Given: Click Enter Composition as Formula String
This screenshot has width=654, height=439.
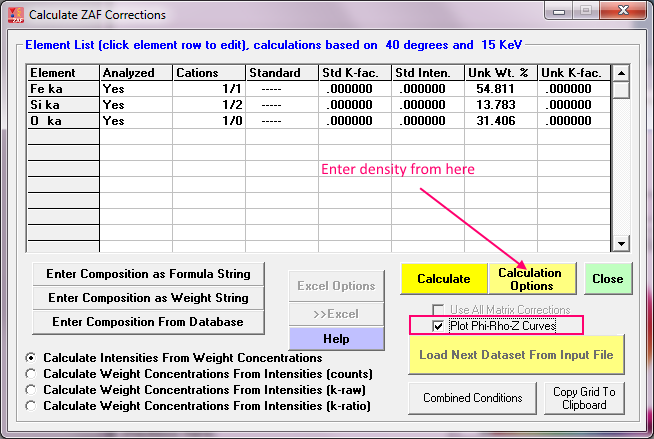Looking at the screenshot, I should pos(149,273).
